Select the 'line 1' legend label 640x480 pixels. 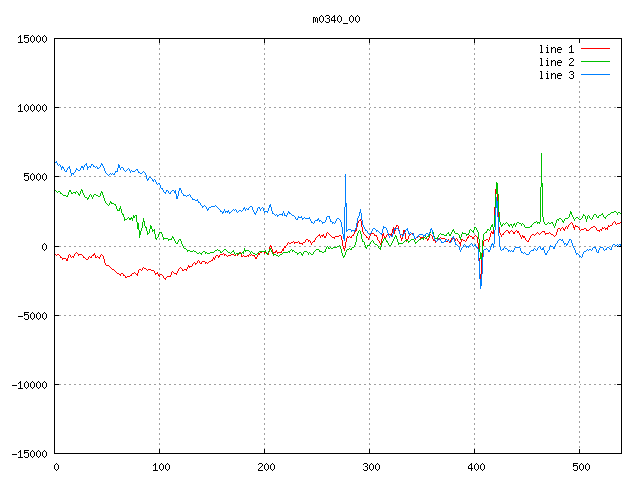click(x=556, y=49)
